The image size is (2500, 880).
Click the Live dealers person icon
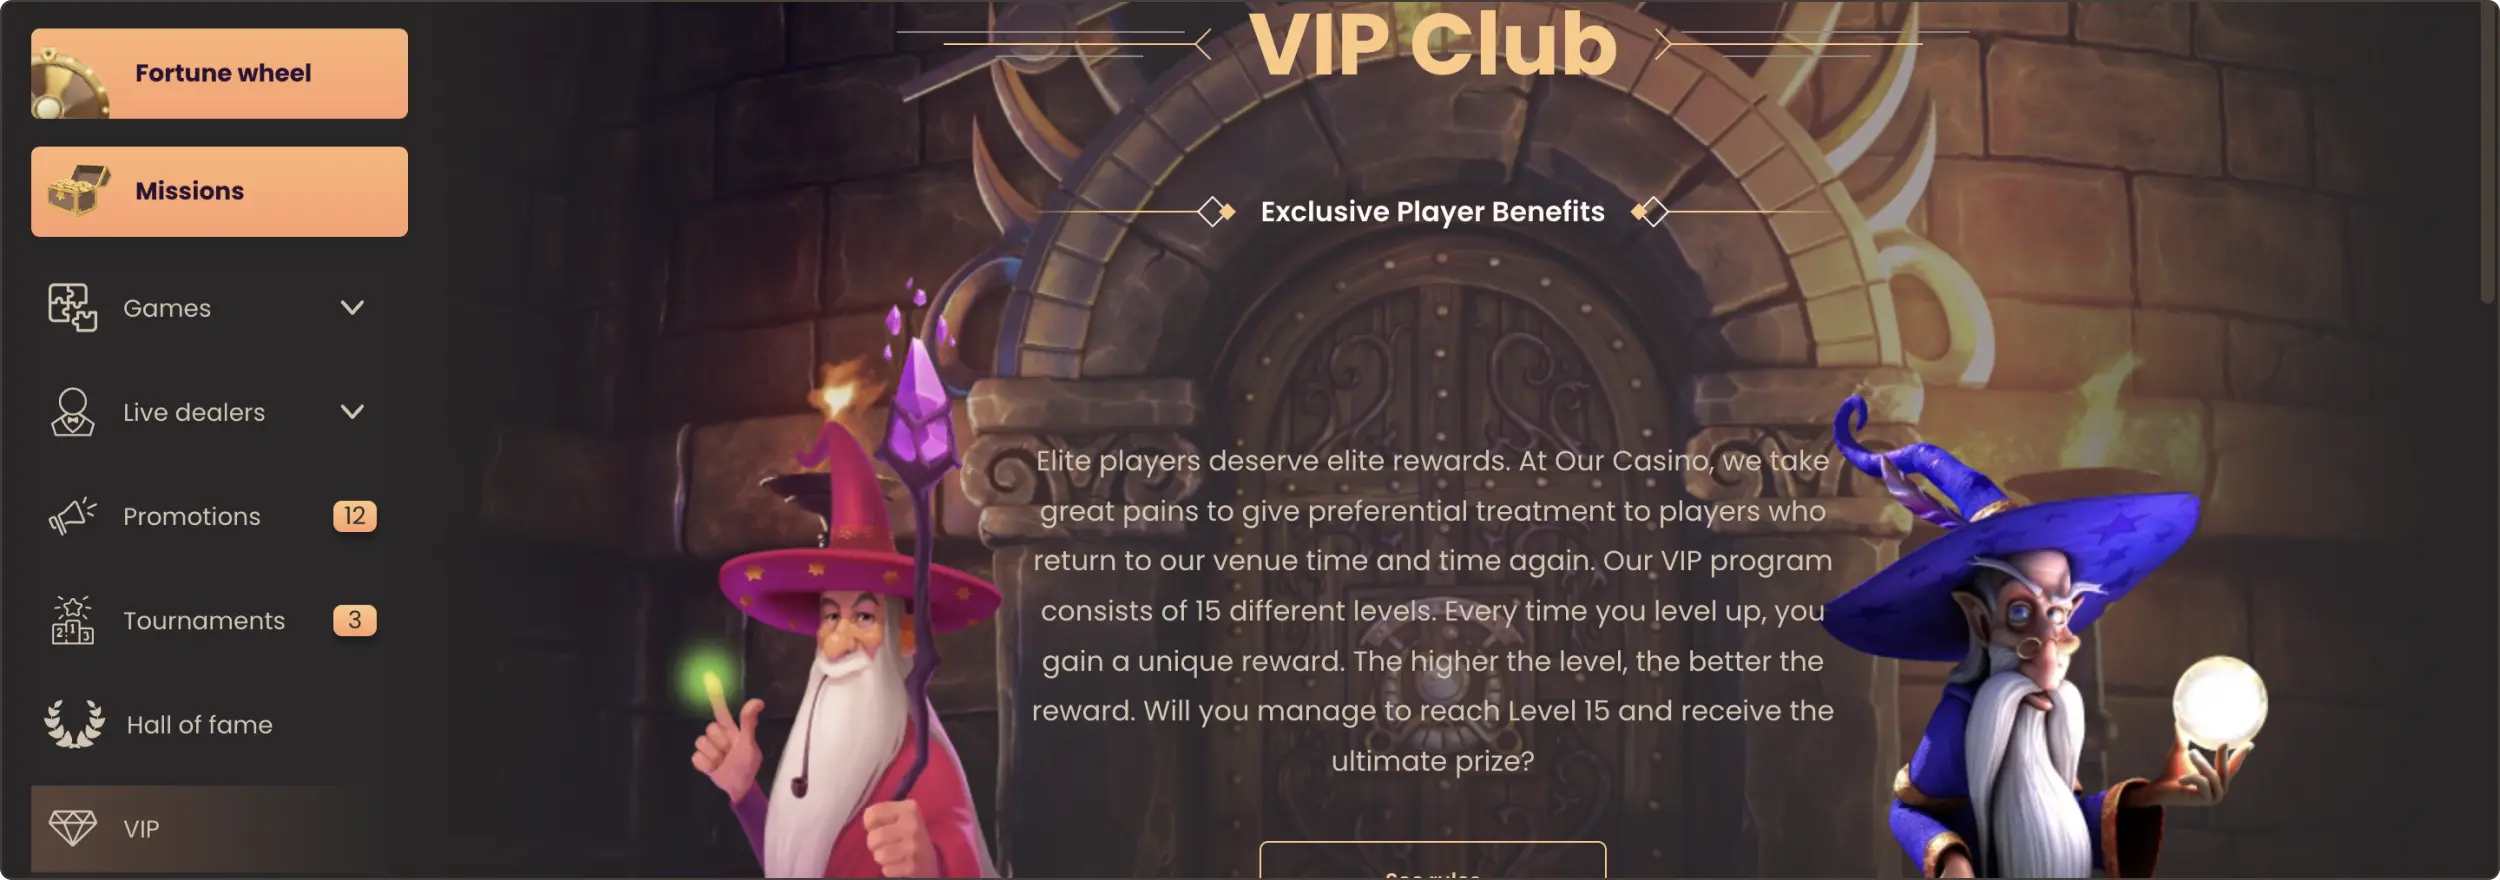coord(72,412)
